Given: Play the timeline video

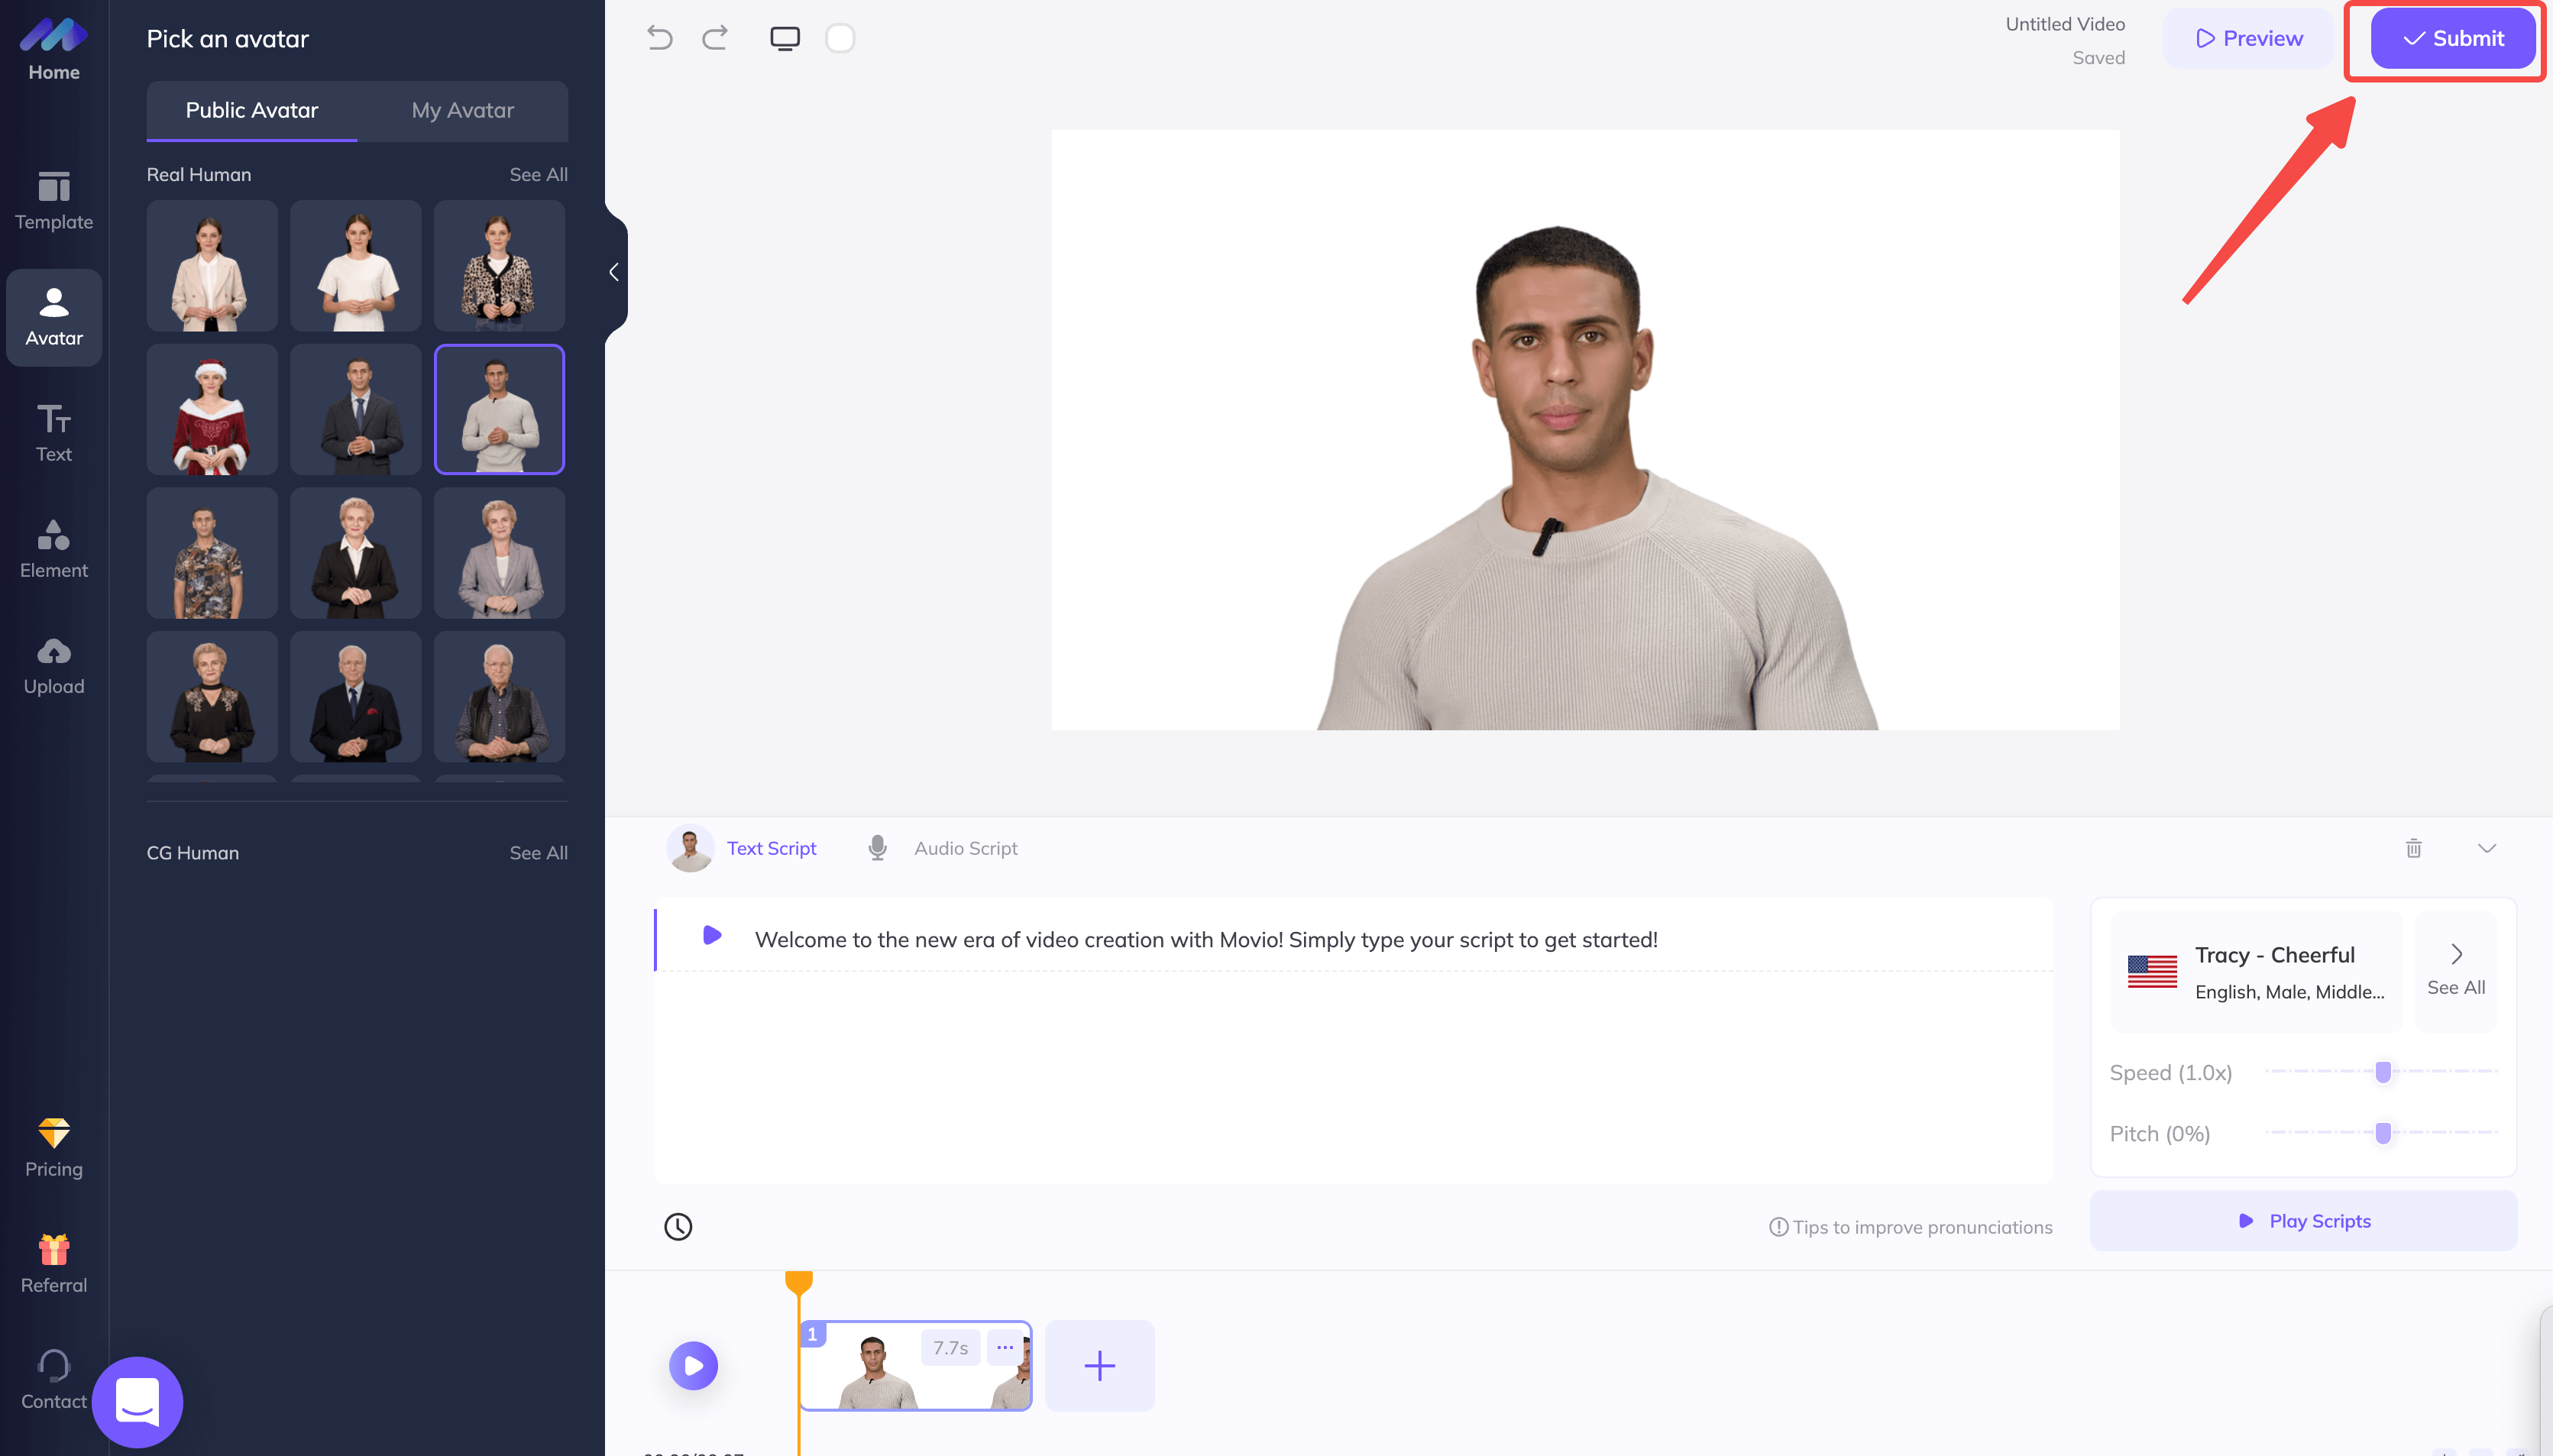Looking at the screenshot, I should (x=693, y=1365).
